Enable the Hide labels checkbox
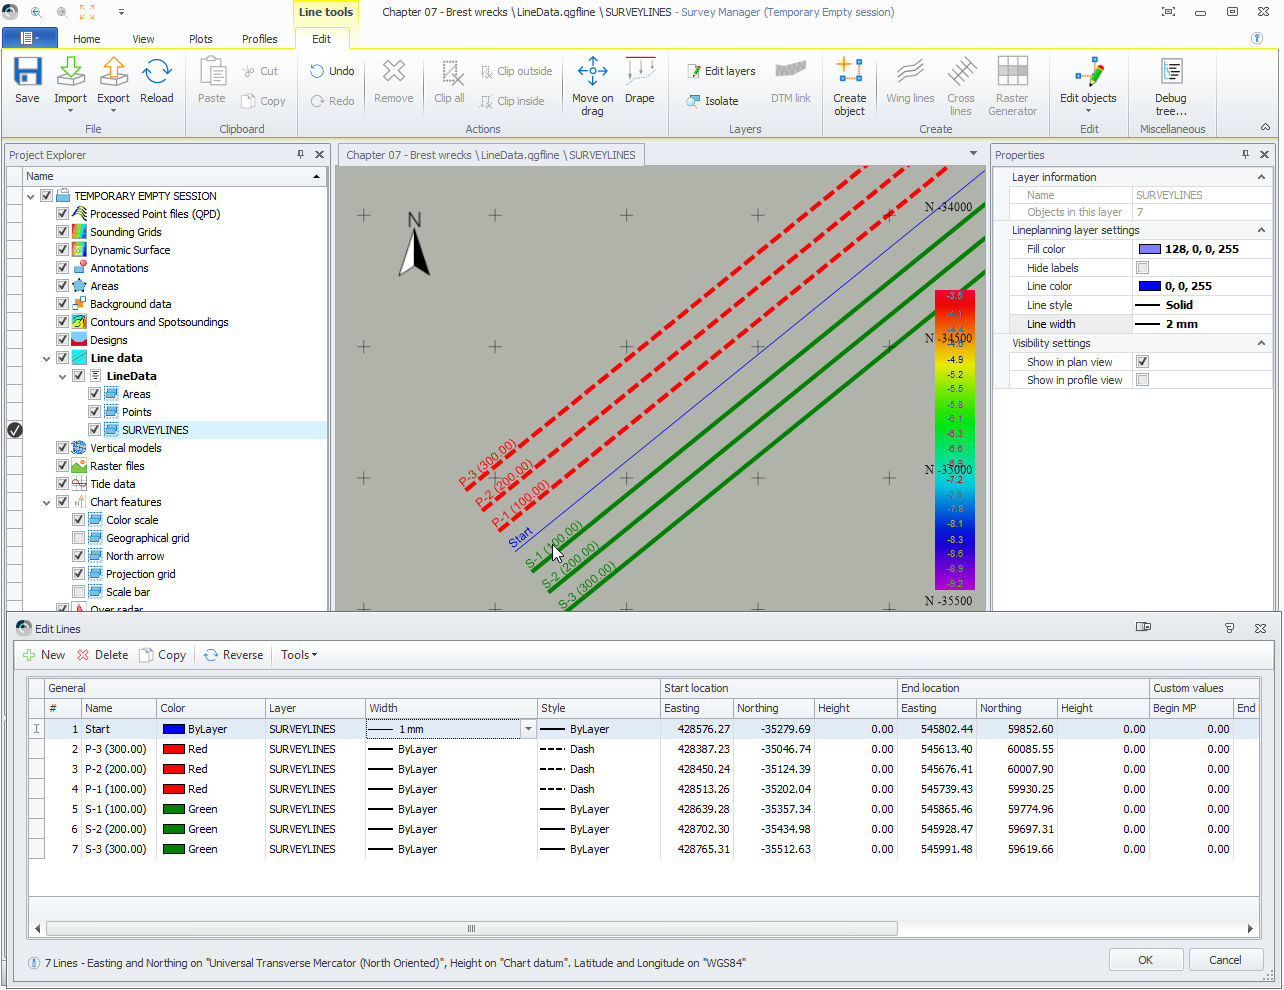The width and height of the screenshot is (1284, 990). coord(1143,268)
